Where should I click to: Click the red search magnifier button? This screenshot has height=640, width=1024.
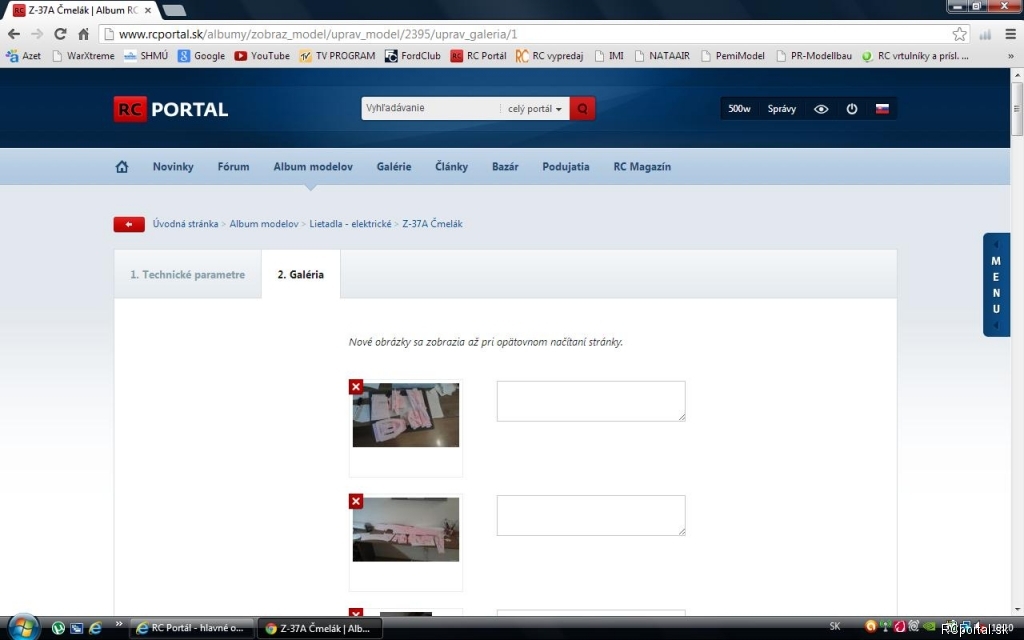point(582,108)
